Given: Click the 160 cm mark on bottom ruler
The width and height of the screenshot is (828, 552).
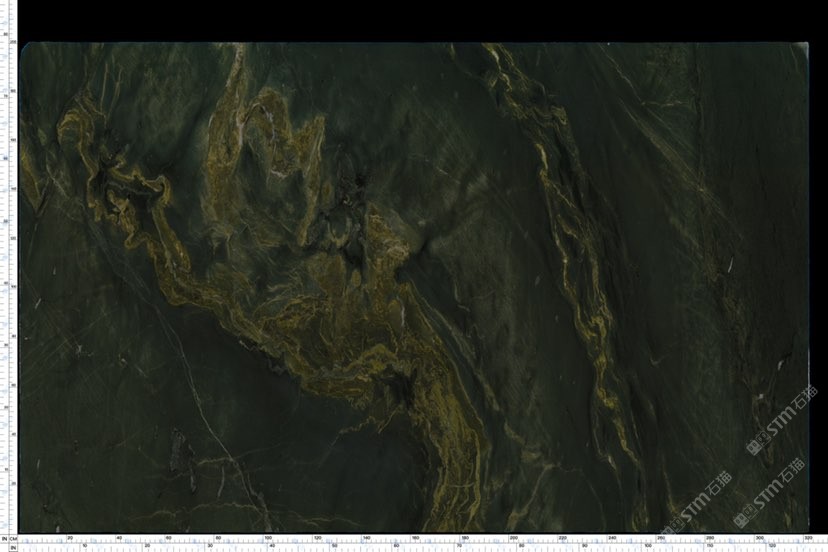Looking at the screenshot, I should coord(415,538).
